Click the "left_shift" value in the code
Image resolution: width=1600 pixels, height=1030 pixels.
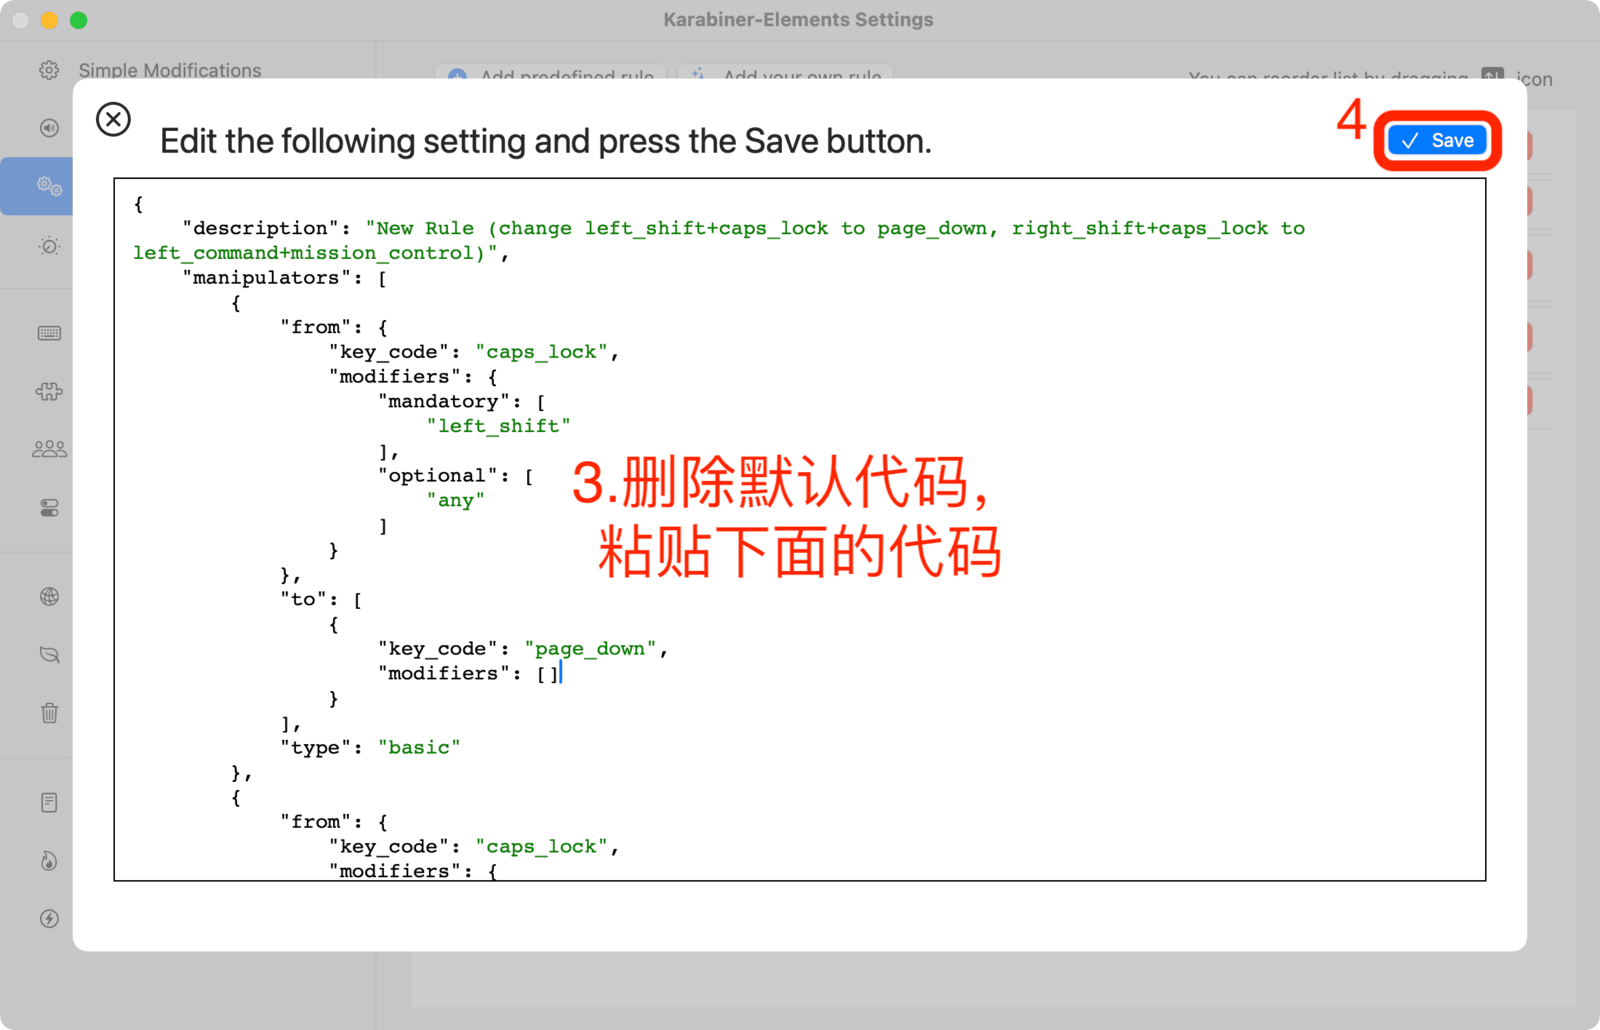(499, 426)
